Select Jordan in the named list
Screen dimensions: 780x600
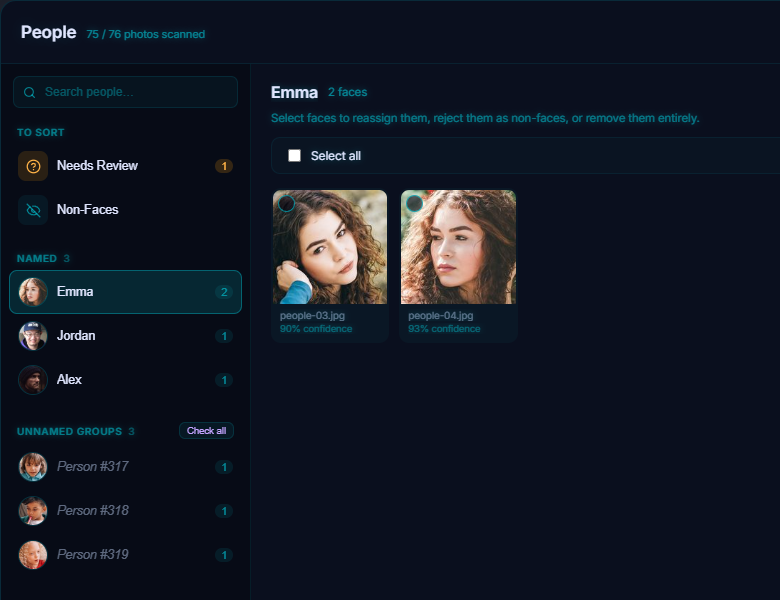tap(125, 336)
